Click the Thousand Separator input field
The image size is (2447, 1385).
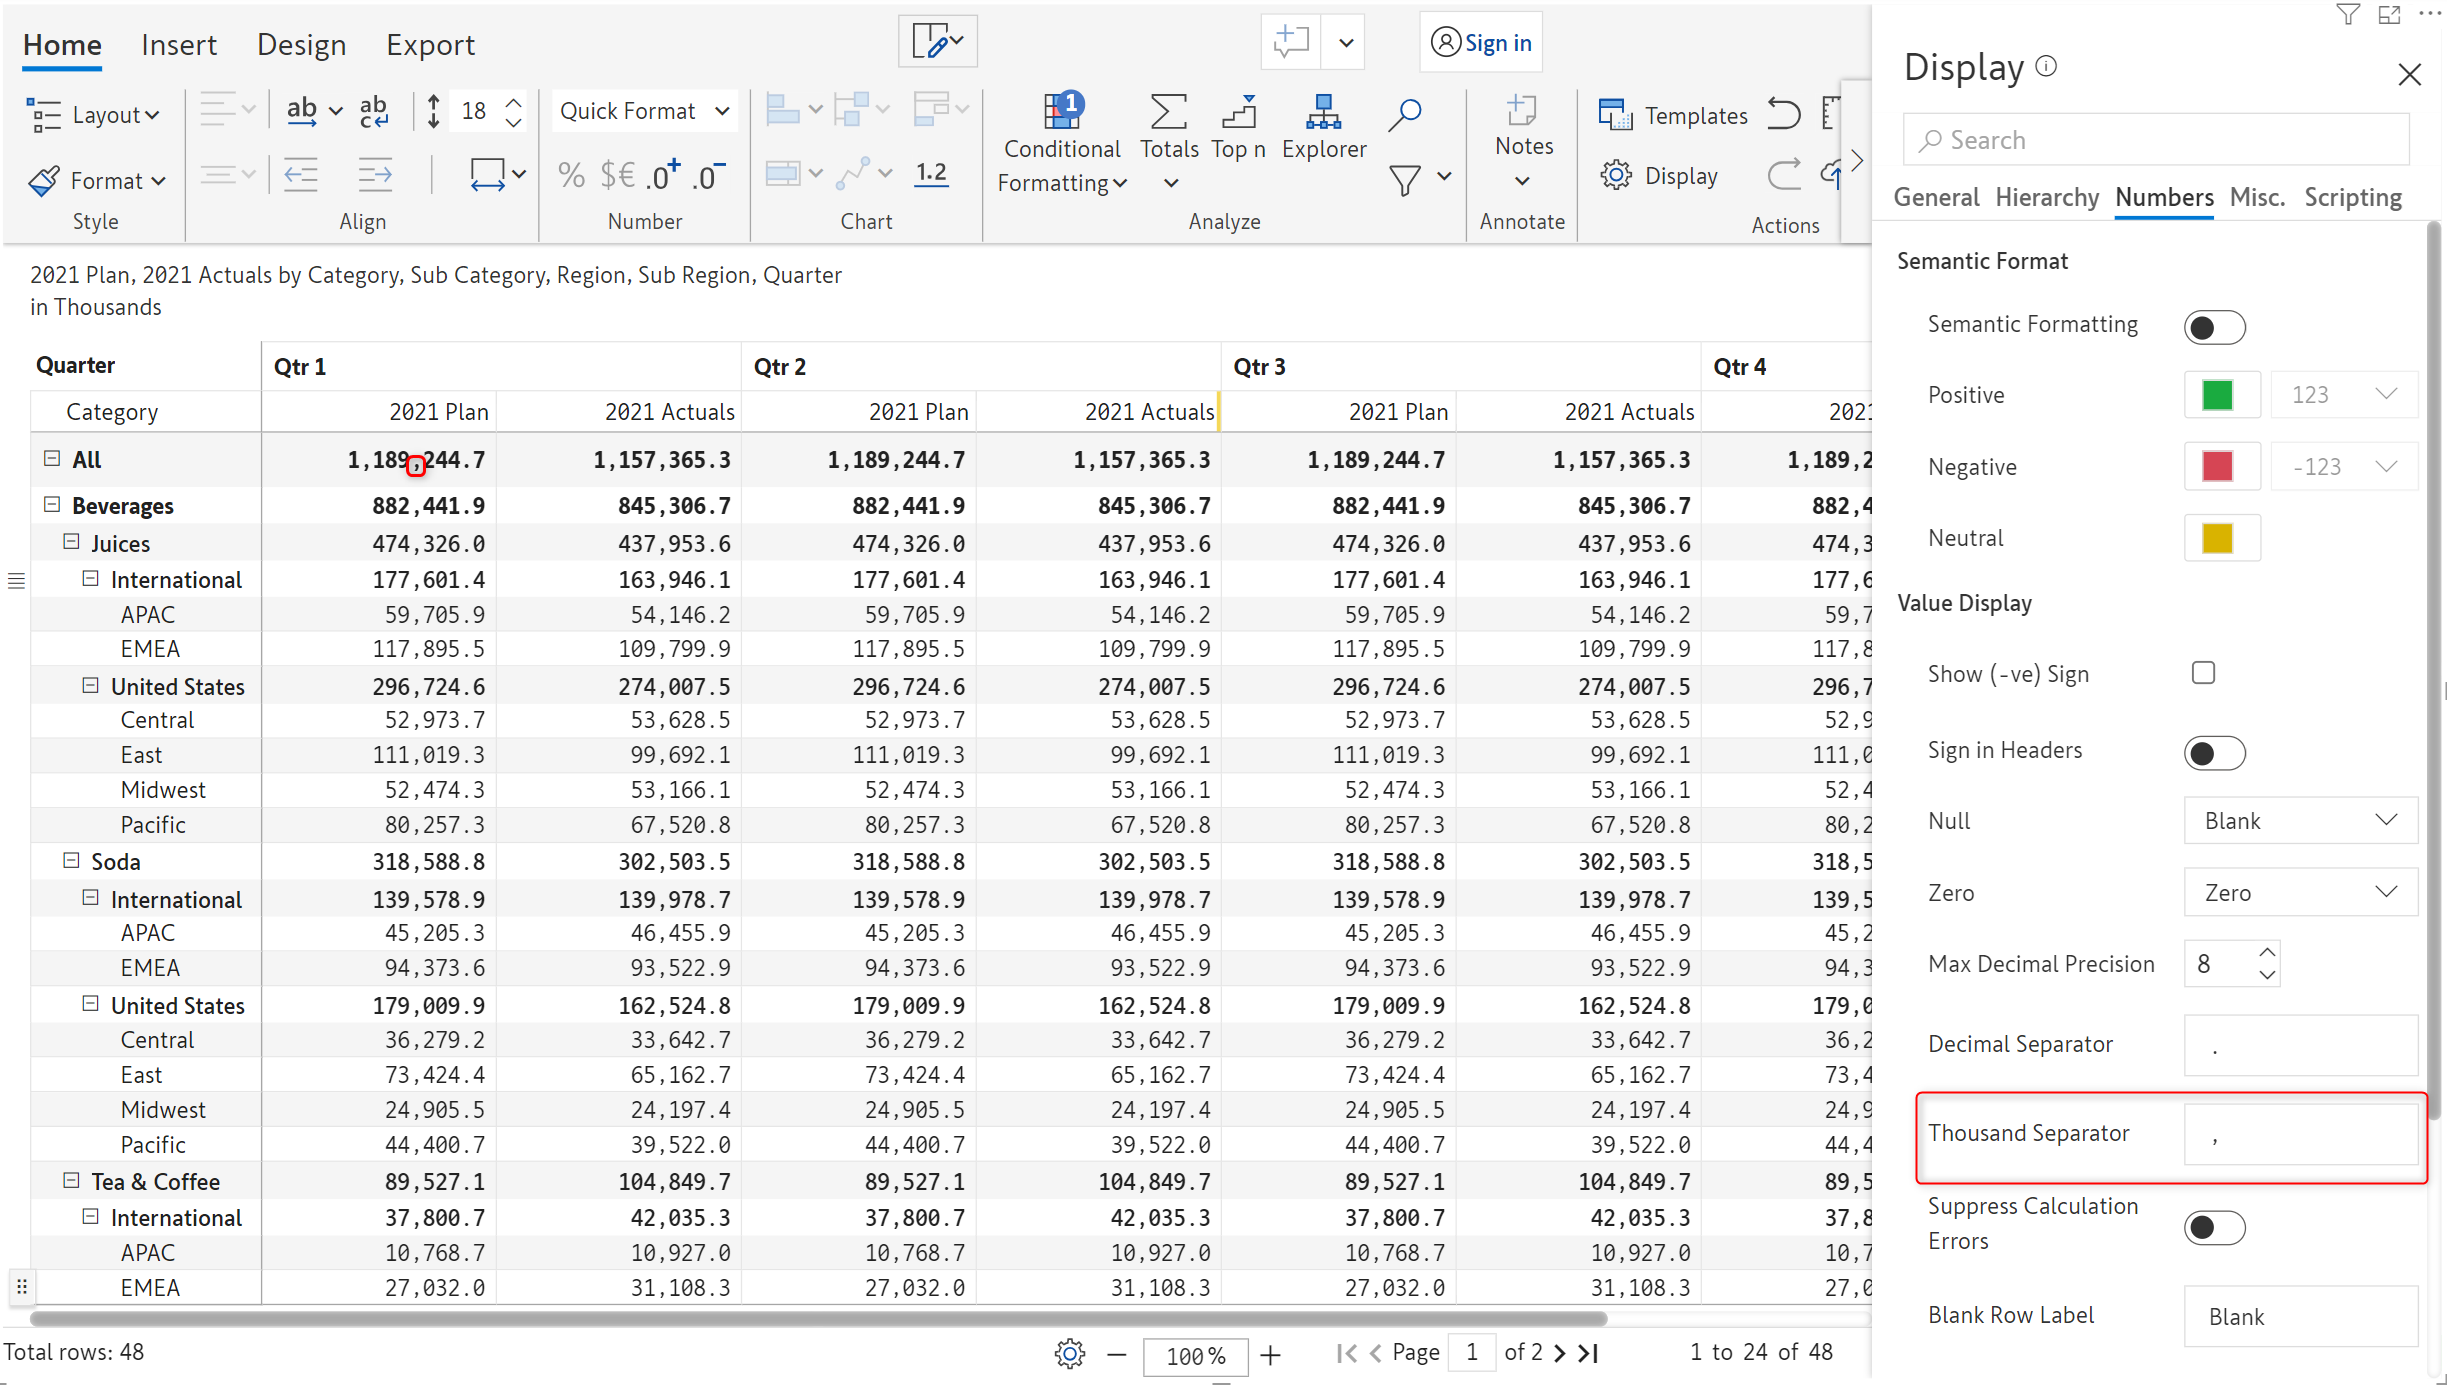(x=2300, y=1134)
